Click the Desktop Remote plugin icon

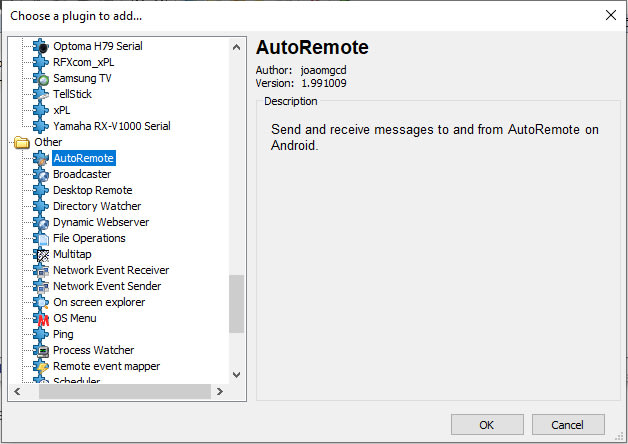coord(41,190)
